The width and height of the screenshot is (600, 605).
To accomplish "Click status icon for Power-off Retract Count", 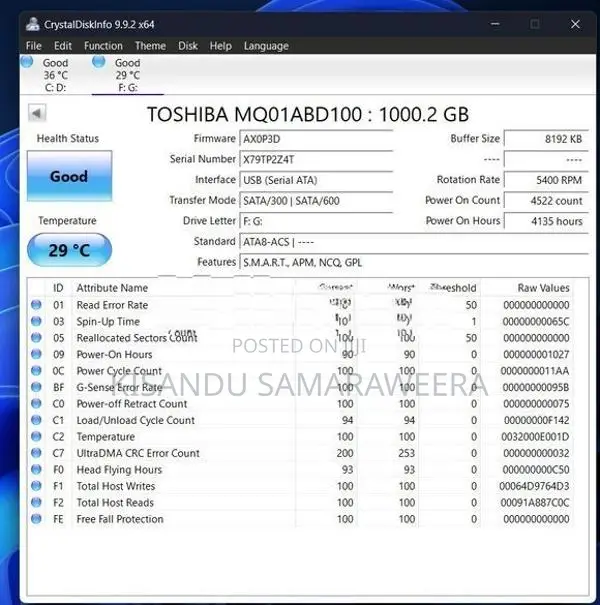I will pyautogui.click(x=36, y=403).
